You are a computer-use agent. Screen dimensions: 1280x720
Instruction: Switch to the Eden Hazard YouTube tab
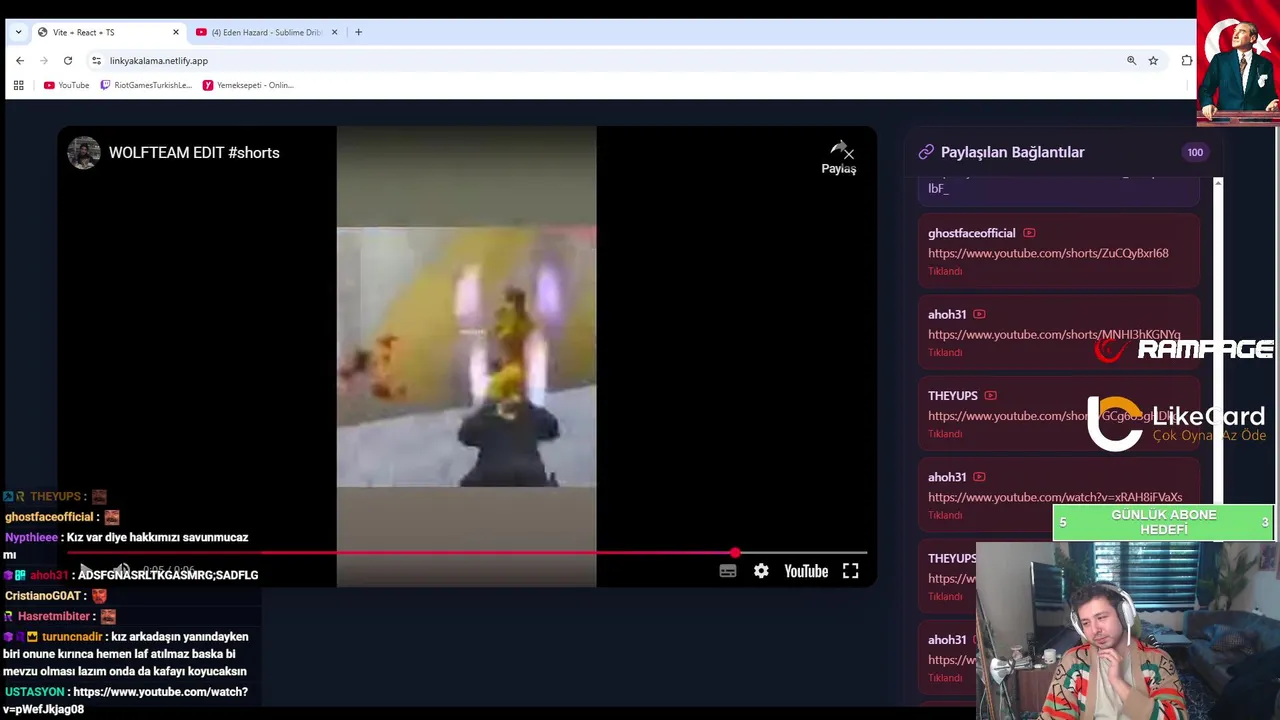(266, 32)
